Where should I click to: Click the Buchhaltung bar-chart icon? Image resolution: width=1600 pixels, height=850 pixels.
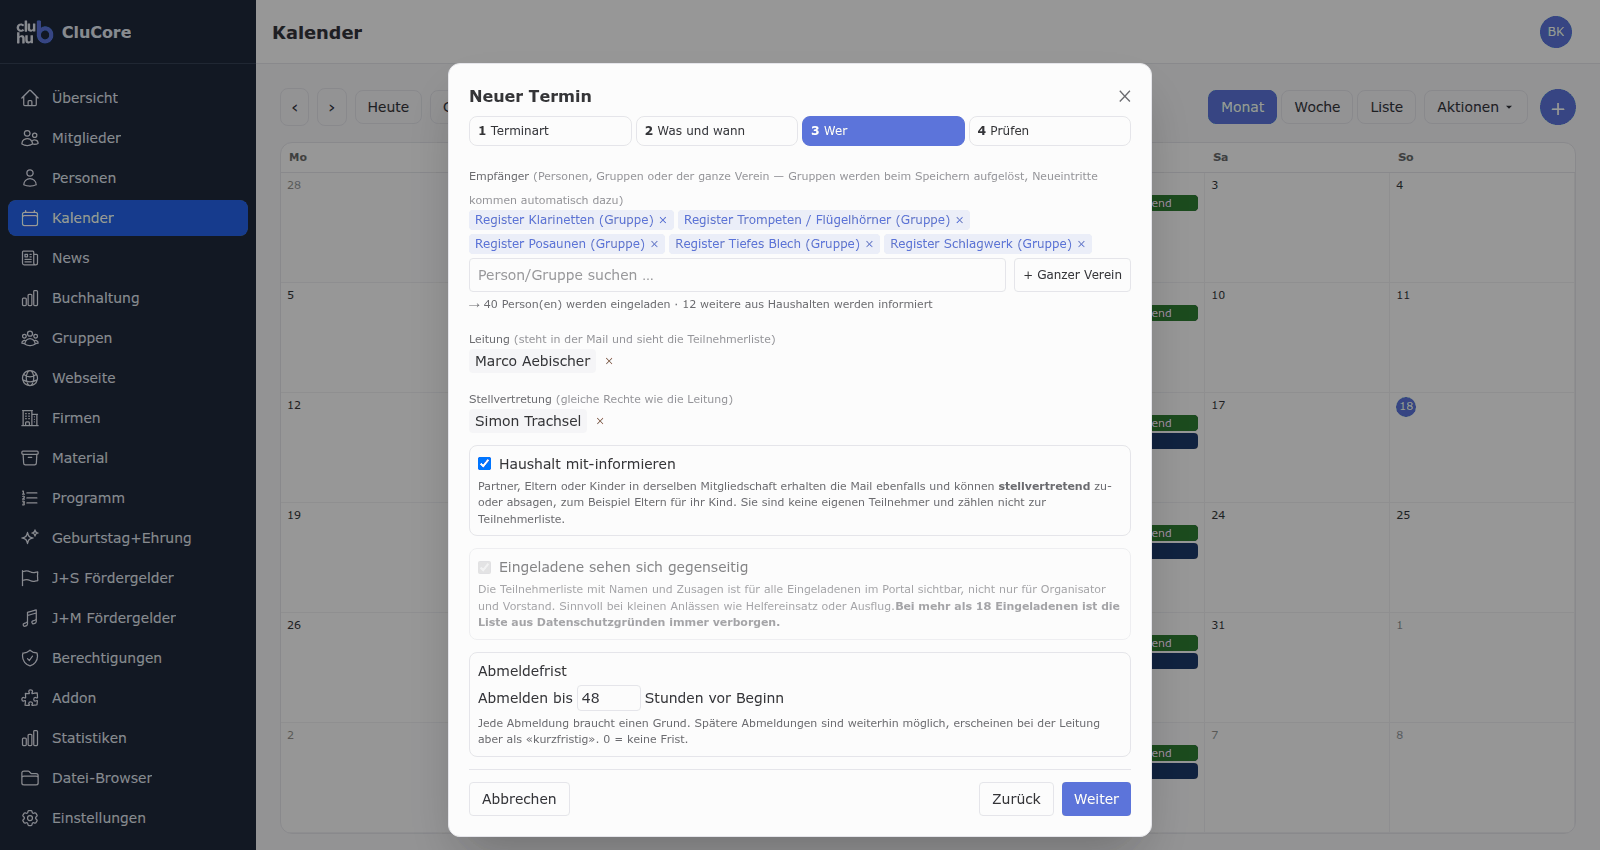30,298
